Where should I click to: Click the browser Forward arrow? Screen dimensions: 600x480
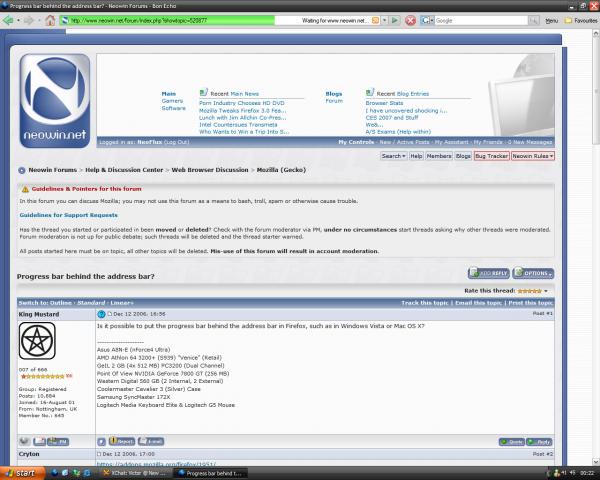29,20
